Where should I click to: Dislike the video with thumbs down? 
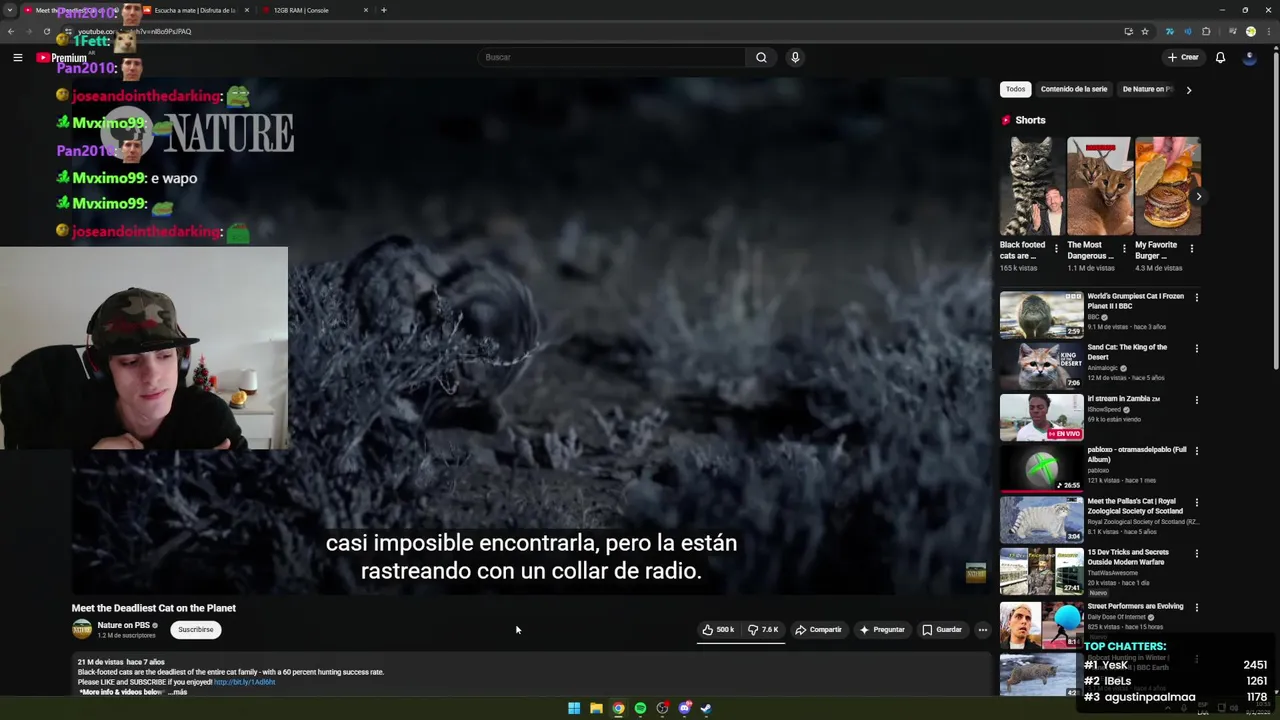pyautogui.click(x=763, y=630)
